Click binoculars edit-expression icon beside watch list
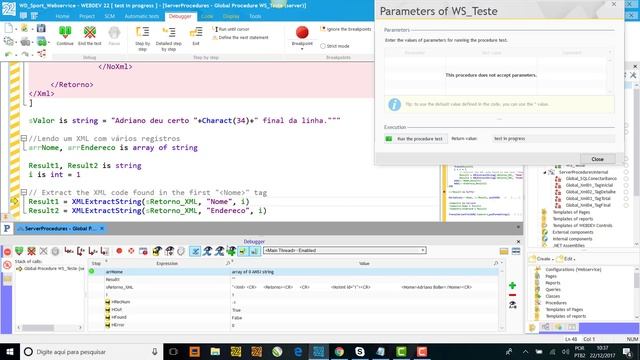This screenshot has height=360, width=640. (513, 304)
